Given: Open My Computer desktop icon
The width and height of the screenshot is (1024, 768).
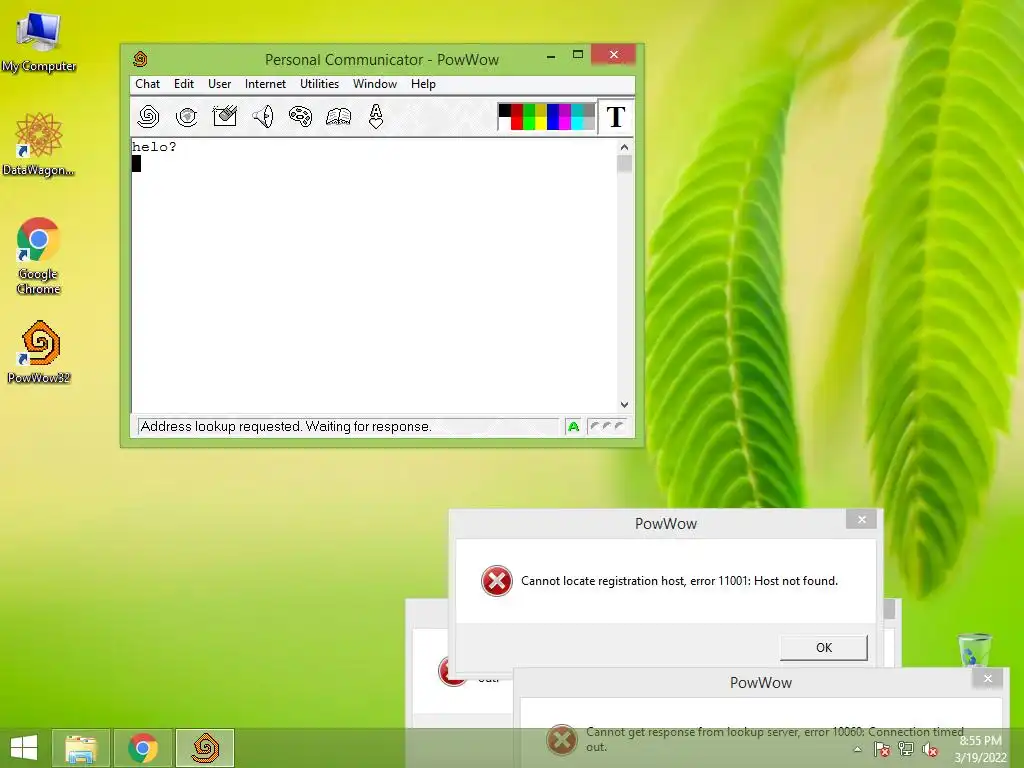Looking at the screenshot, I should point(39,42).
